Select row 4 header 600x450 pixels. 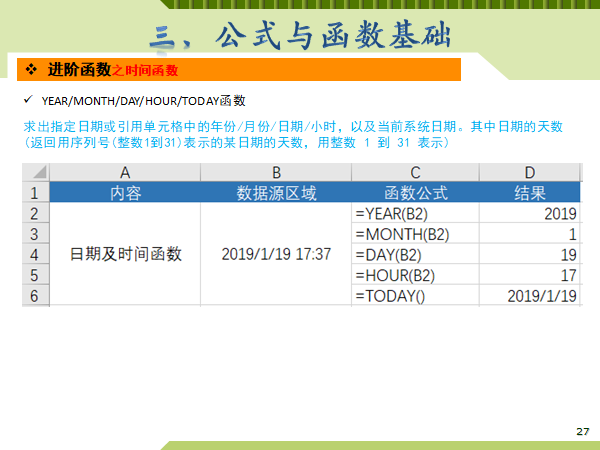[x=36, y=254]
